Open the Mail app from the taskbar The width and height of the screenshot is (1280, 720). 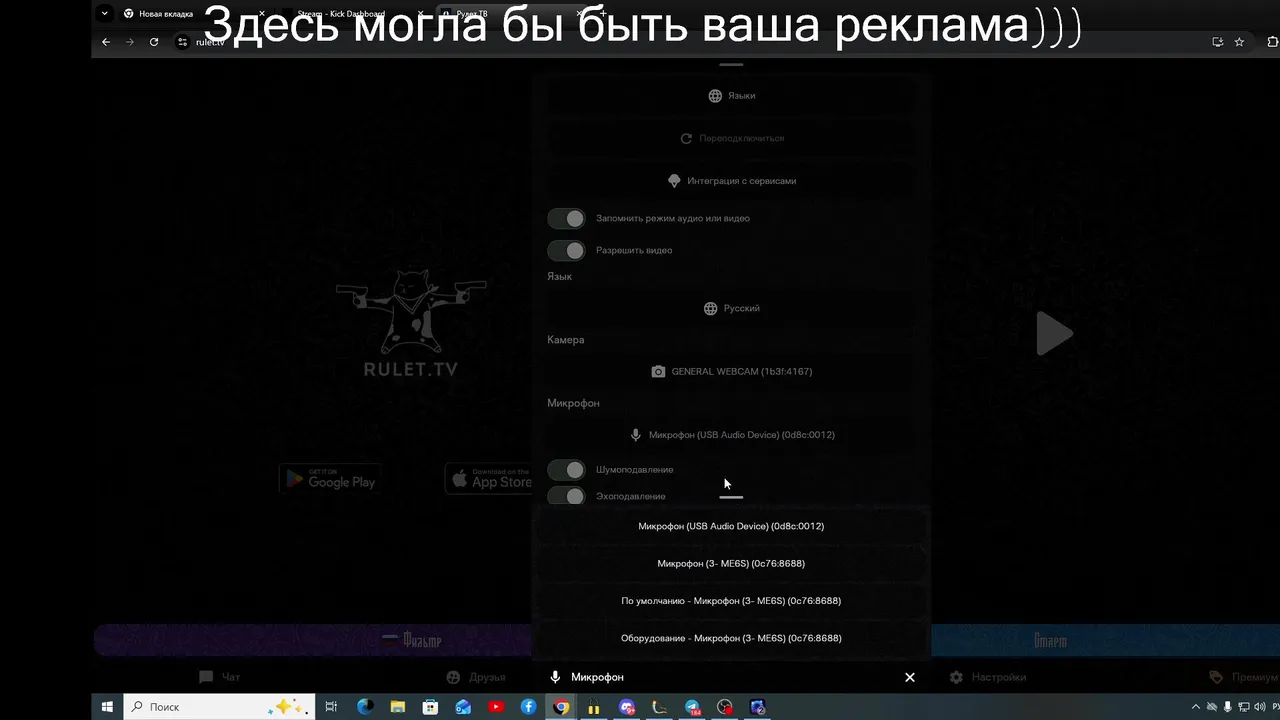463,707
